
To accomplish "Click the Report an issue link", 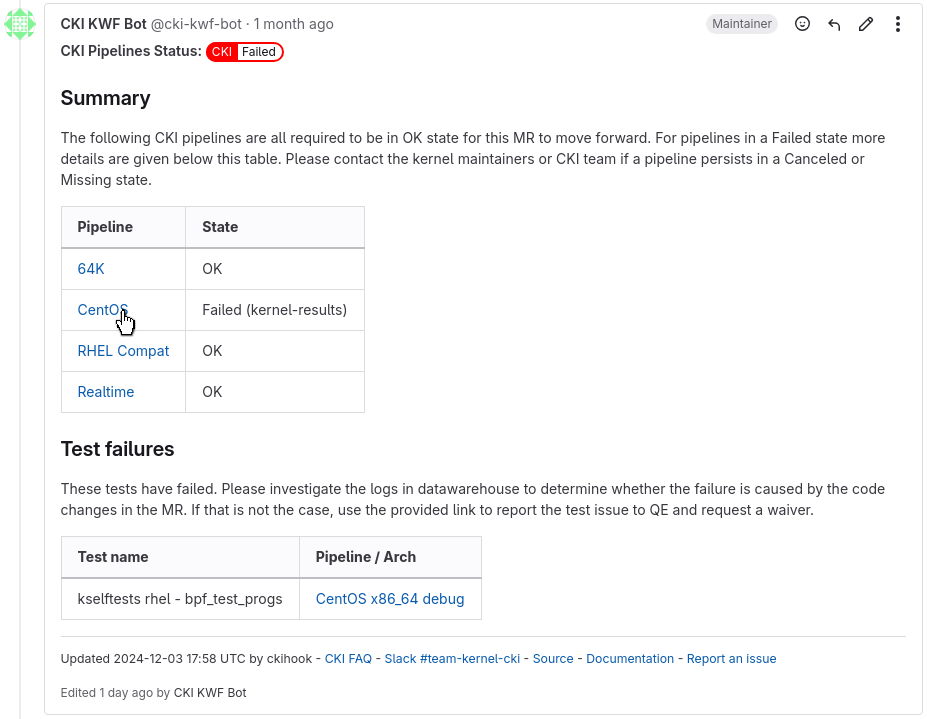I will point(731,659).
